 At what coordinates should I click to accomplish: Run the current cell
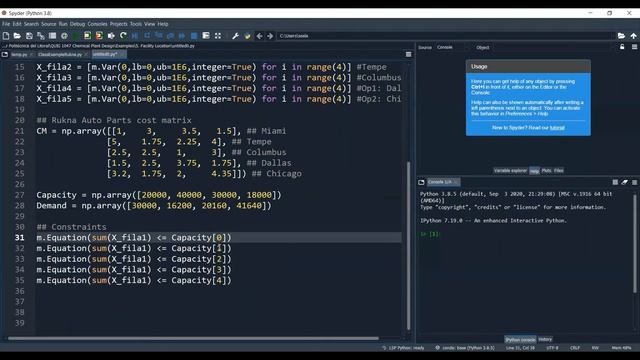click(x=87, y=36)
